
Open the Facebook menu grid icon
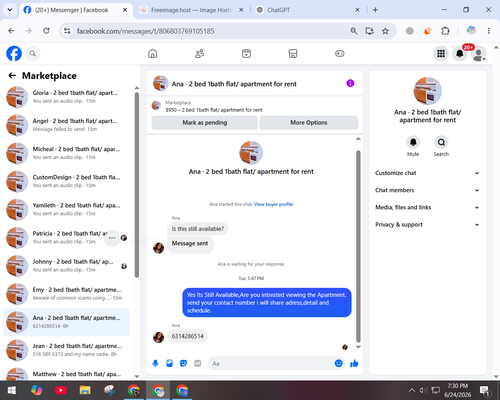(441, 53)
